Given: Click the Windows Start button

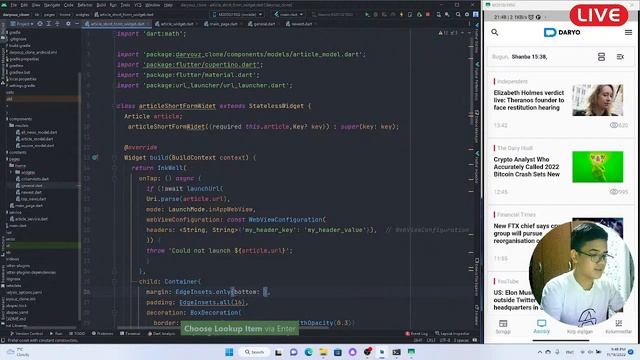Looking at the screenshot, I should (x=229, y=352).
